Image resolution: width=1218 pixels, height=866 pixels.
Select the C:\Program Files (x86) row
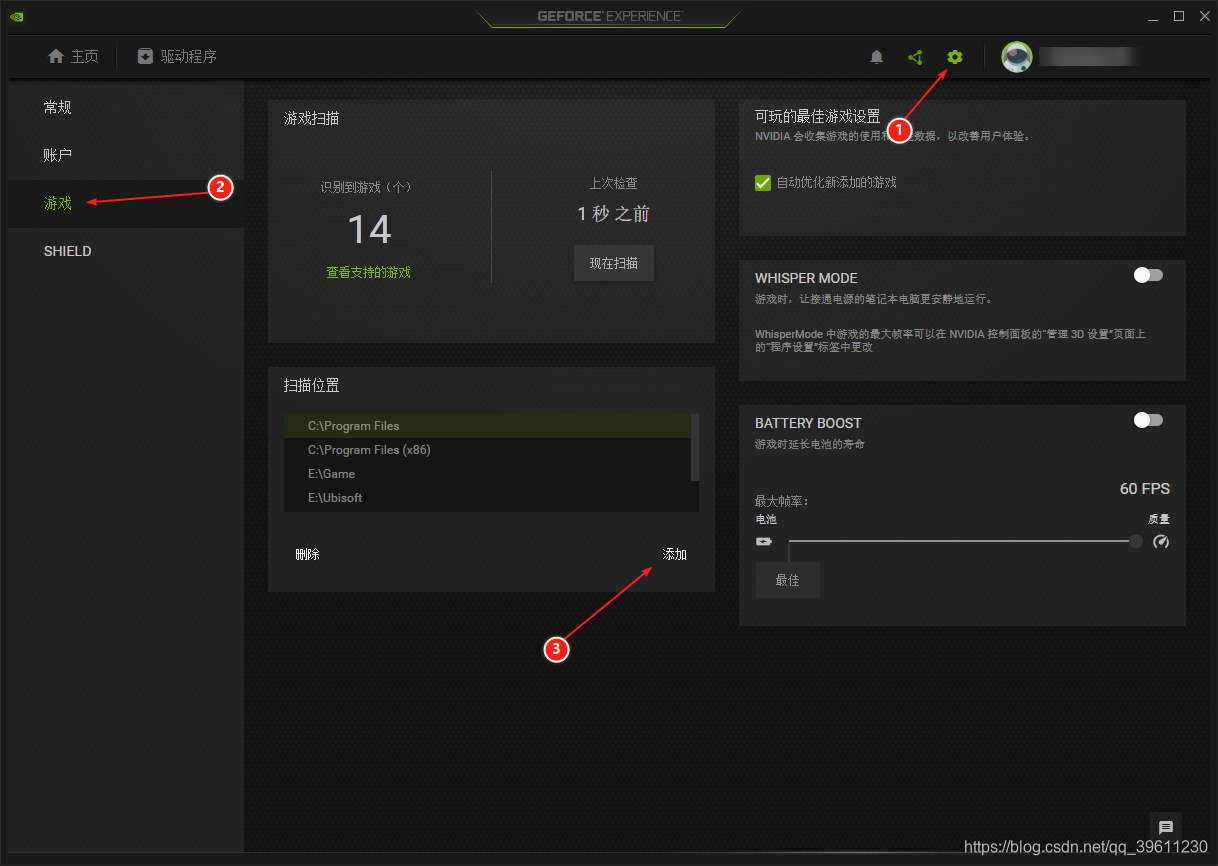pyautogui.click(x=487, y=450)
